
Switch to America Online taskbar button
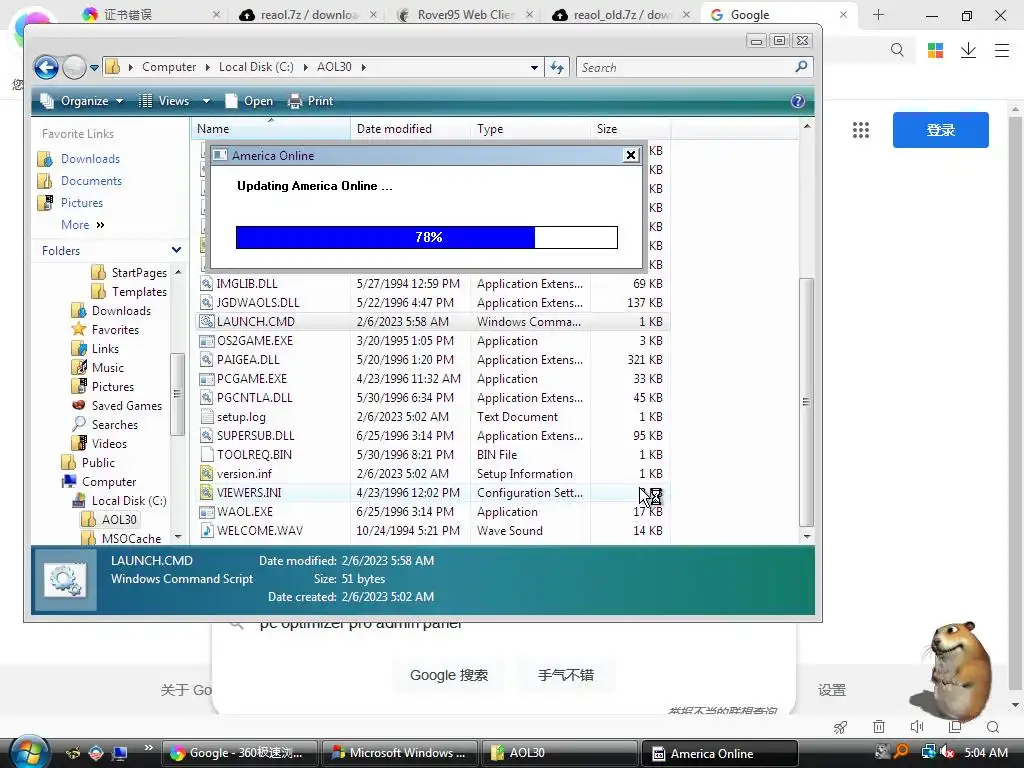click(720, 753)
